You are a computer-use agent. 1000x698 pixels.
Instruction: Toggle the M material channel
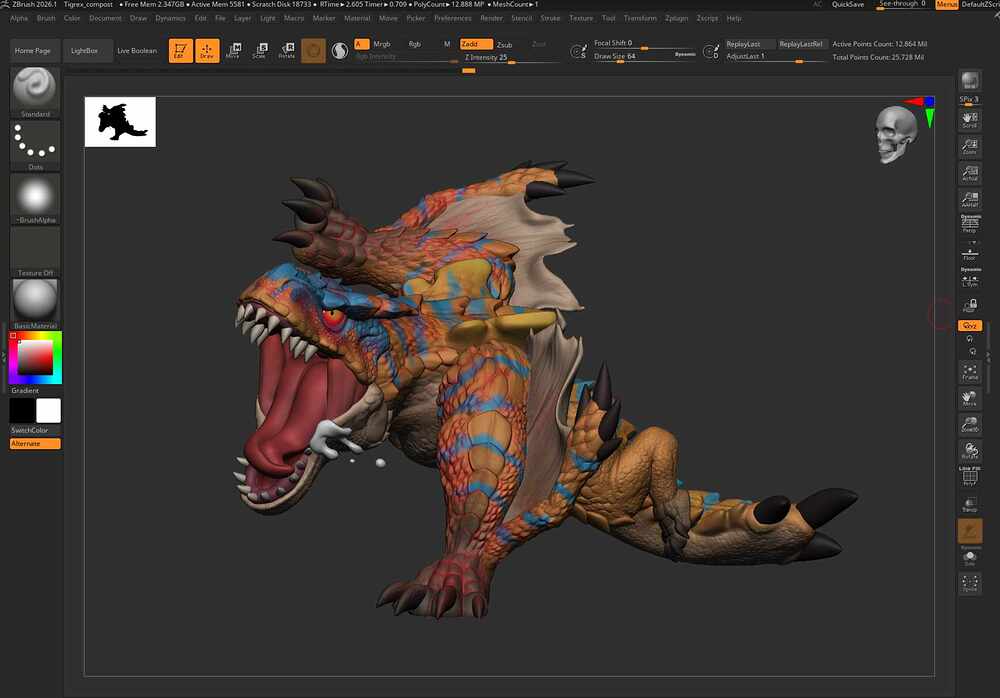pyautogui.click(x=447, y=44)
